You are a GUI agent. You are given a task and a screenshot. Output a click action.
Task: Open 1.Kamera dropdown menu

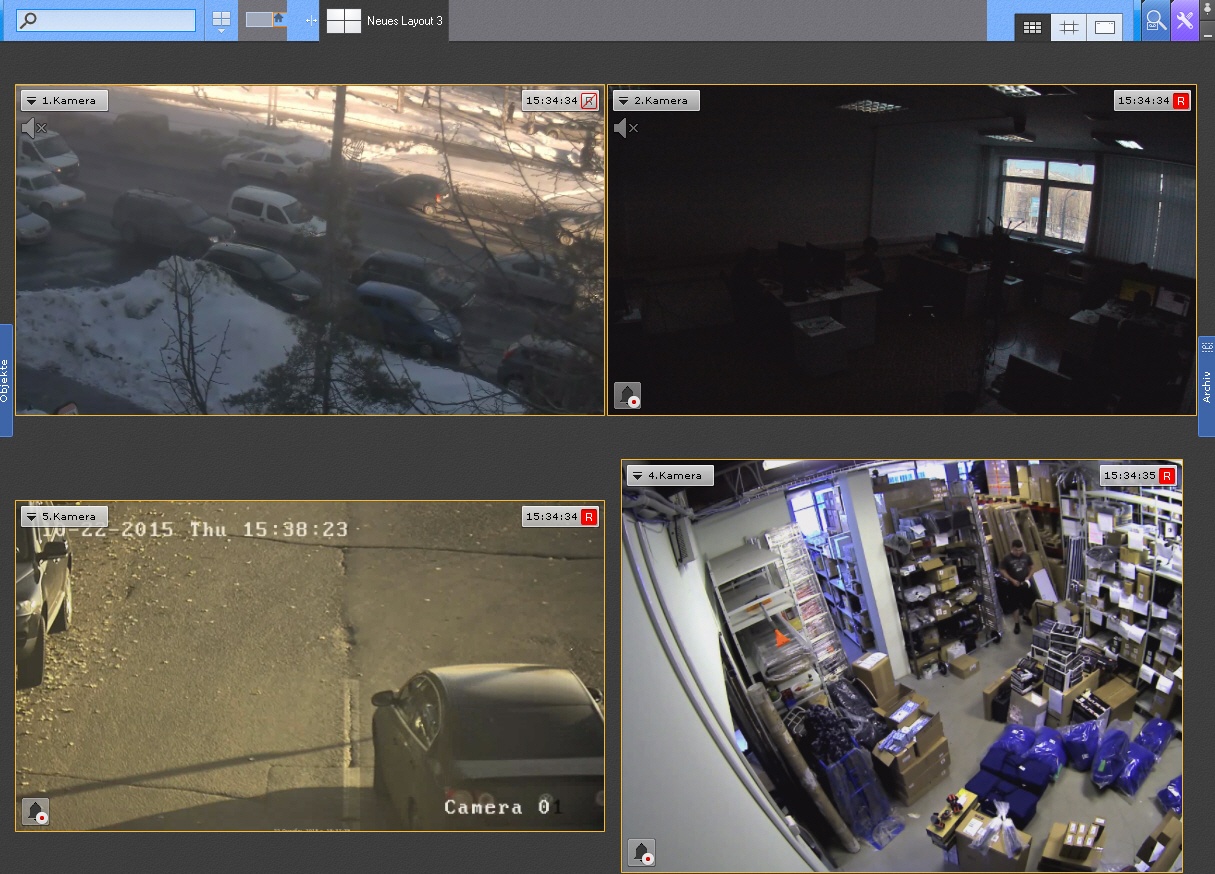[32, 101]
